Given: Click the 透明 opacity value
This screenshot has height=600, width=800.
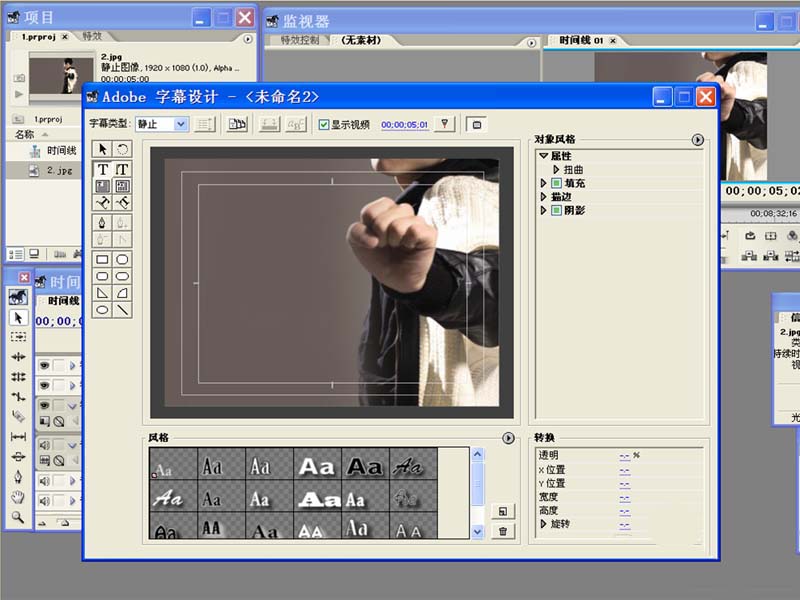Looking at the screenshot, I should click(624, 455).
